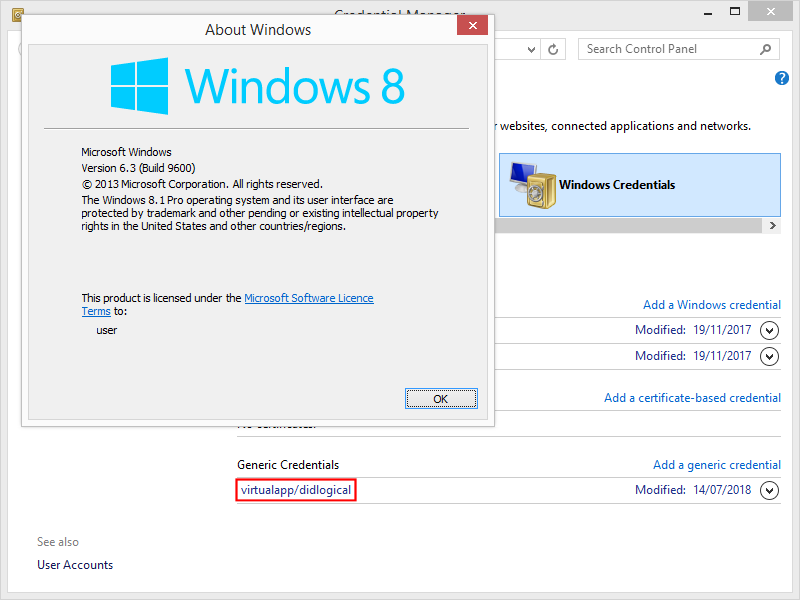The width and height of the screenshot is (800, 600).
Task: Expand the first Windows credential entry
Action: pos(769,330)
